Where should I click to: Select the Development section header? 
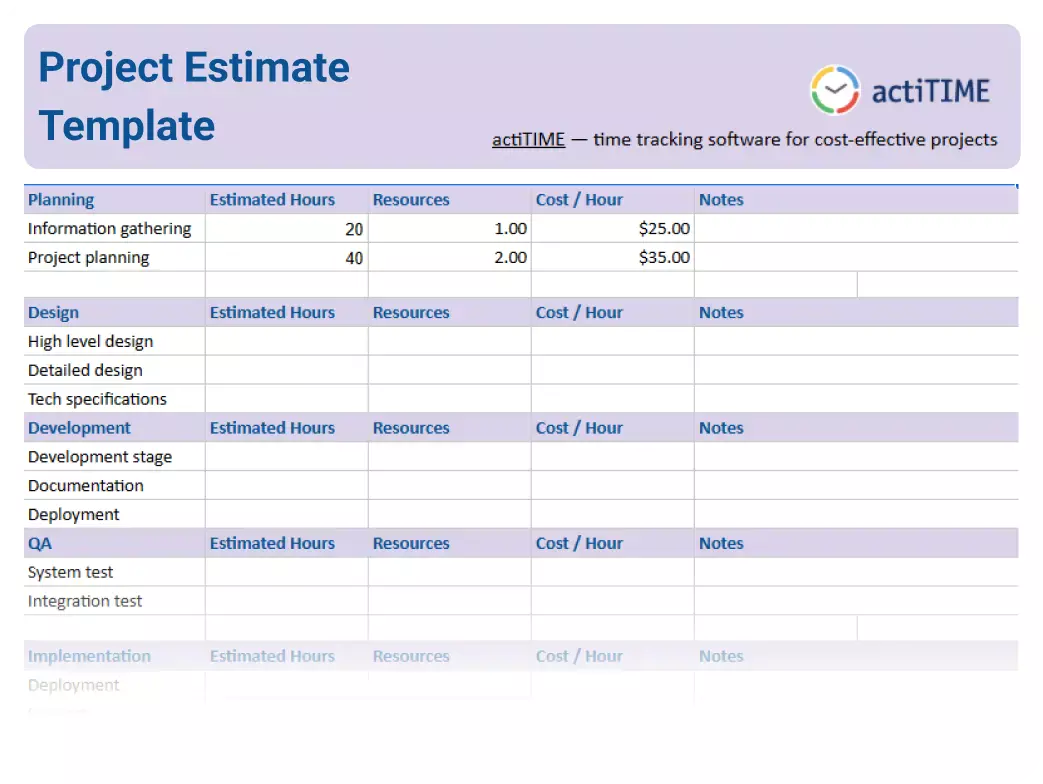(x=79, y=428)
